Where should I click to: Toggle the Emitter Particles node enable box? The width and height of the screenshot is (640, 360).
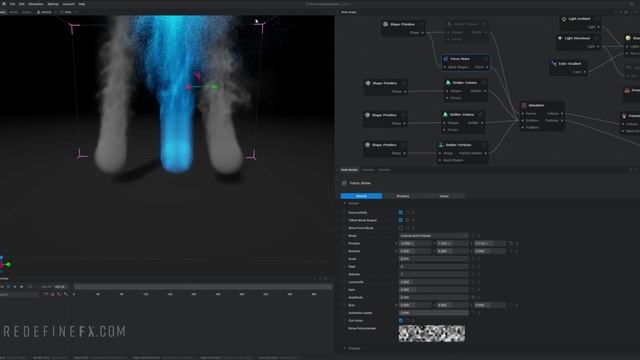pyautogui.click(x=484, y=145)
